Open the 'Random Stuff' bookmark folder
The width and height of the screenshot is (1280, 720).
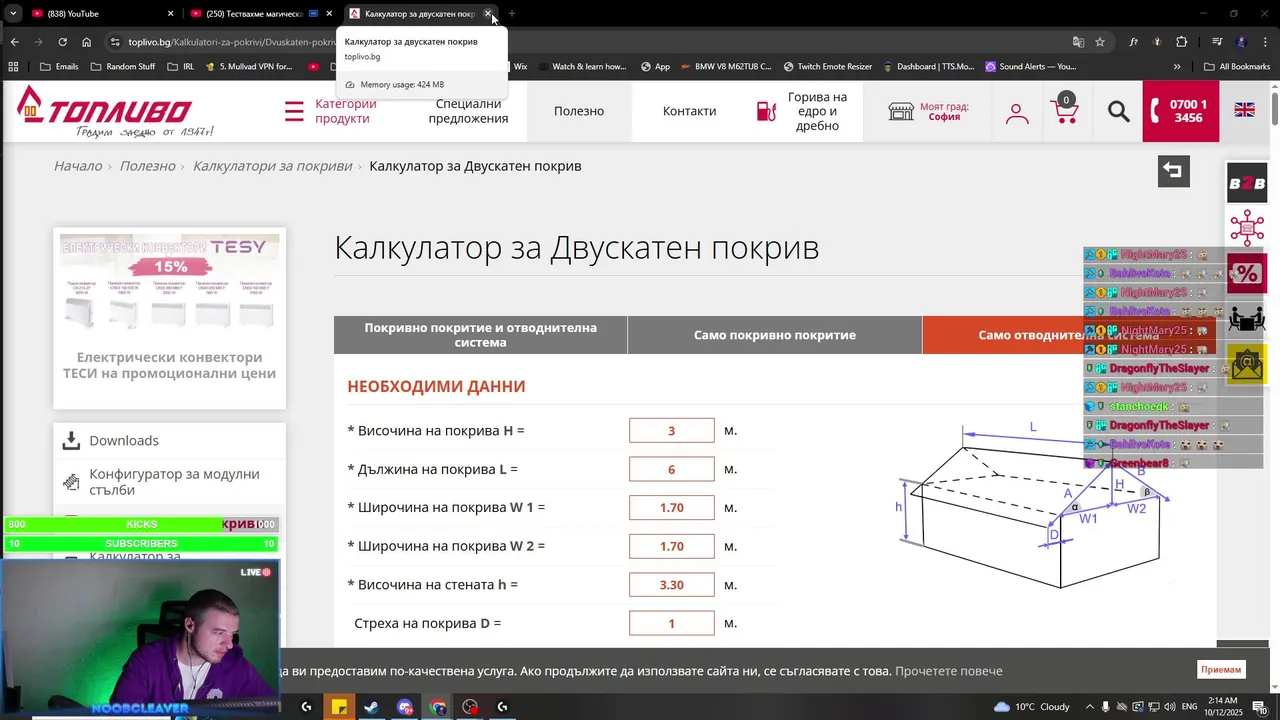pos(122,67)
